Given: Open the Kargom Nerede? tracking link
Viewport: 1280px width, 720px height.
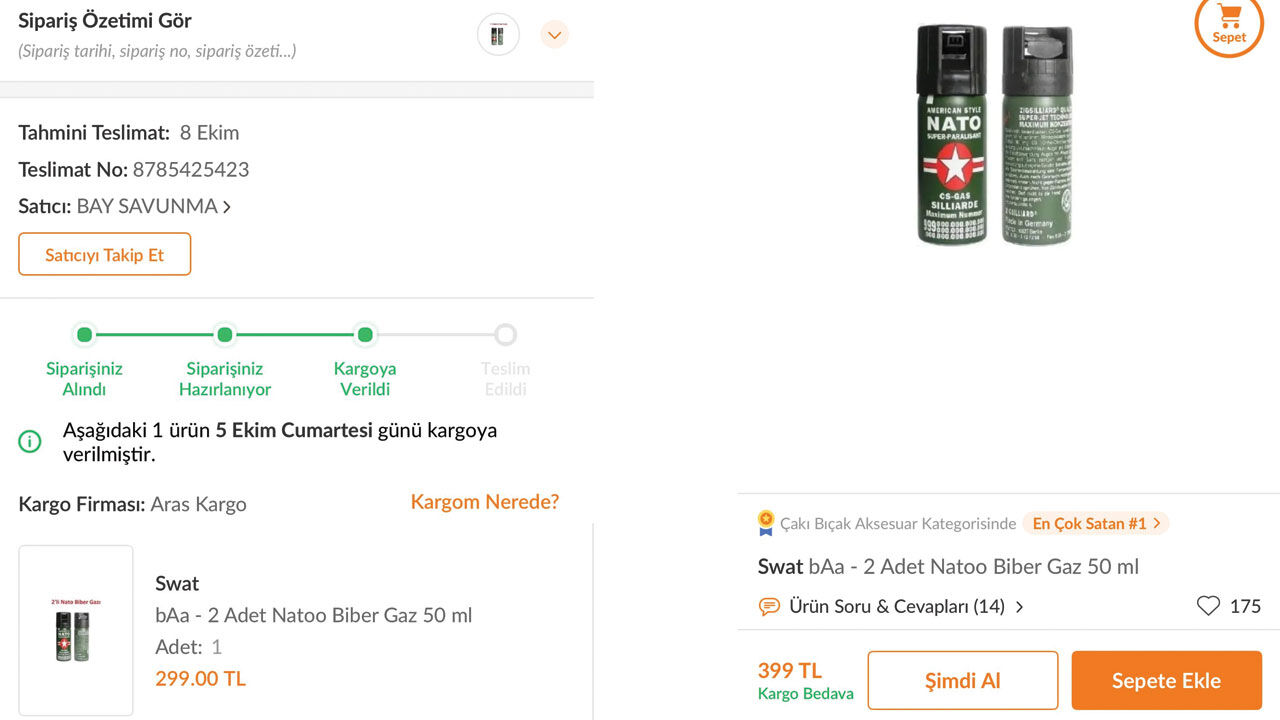Looking at the screenshot, I should (x=484, y=502).
